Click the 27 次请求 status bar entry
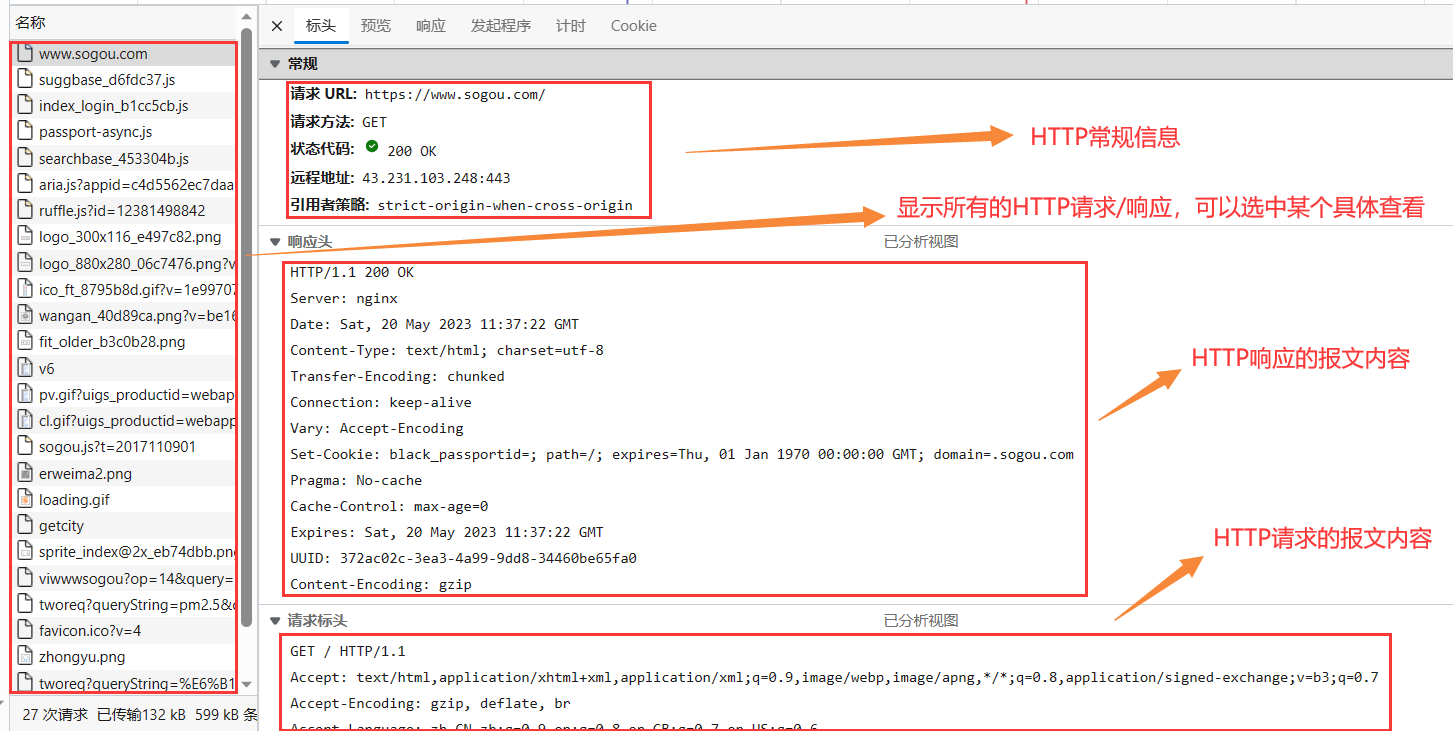 click(x=54, y=715)
